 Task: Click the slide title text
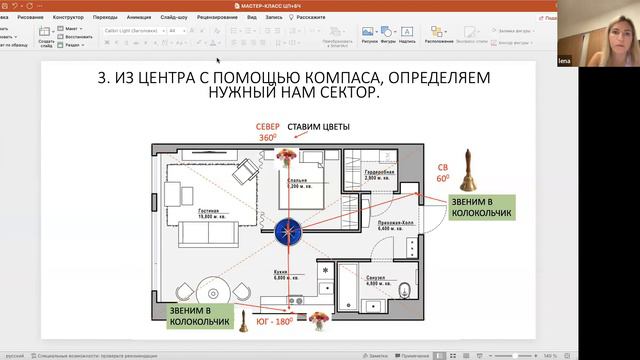tap(294, 84)
